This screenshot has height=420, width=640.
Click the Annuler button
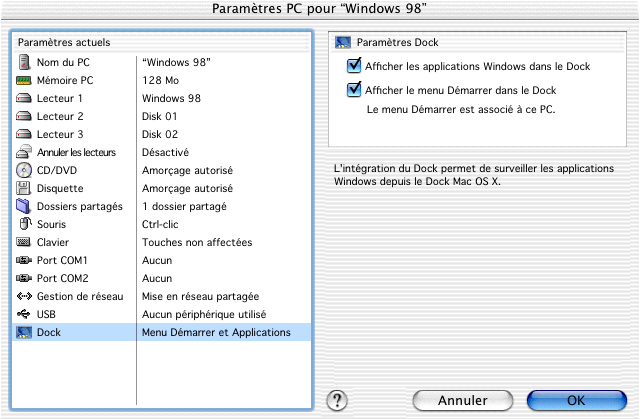pos(463,400)
